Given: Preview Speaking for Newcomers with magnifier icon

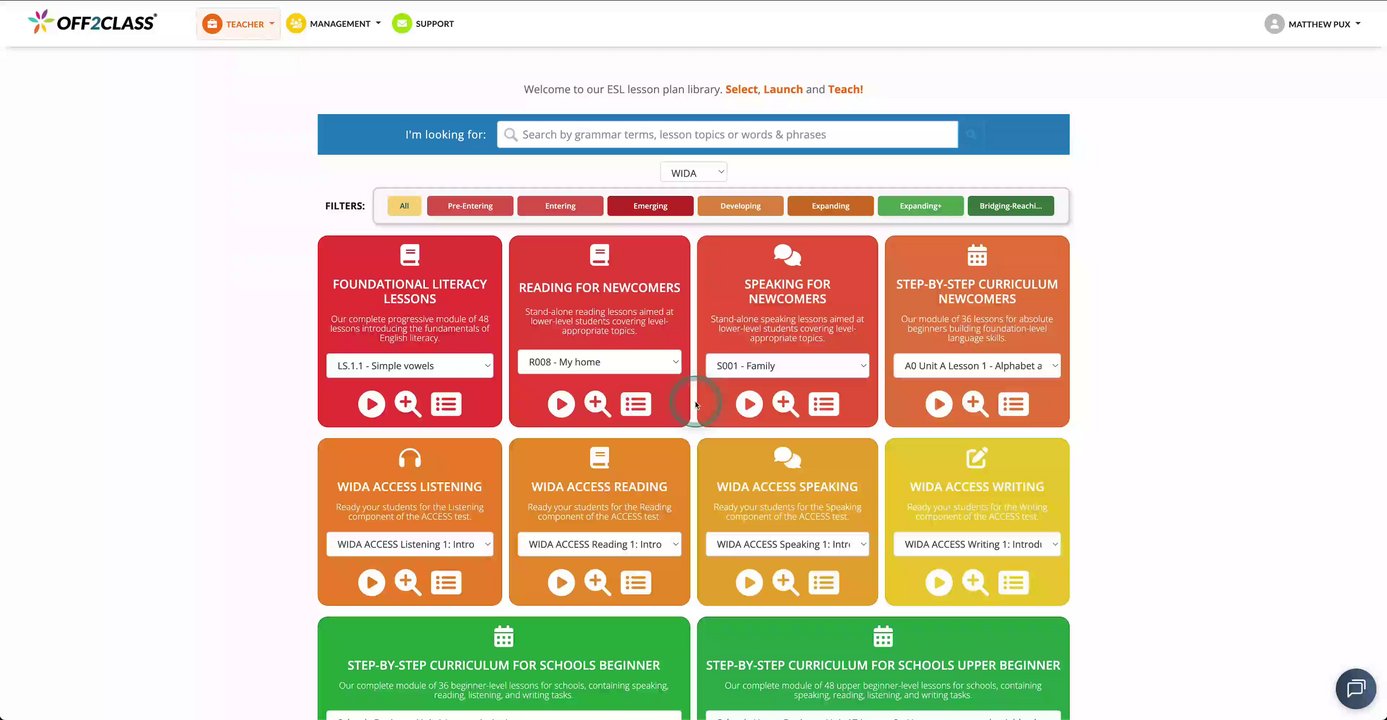Looking at the screenshot, I should [x=786, y=404].
